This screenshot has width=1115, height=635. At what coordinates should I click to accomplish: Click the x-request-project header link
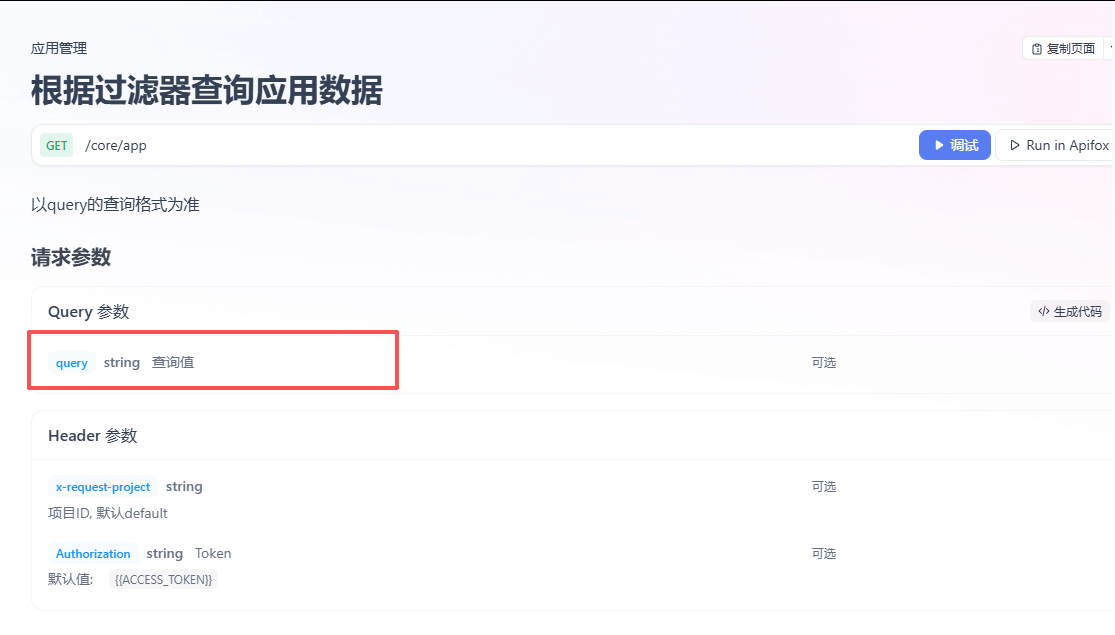point(102,486)
